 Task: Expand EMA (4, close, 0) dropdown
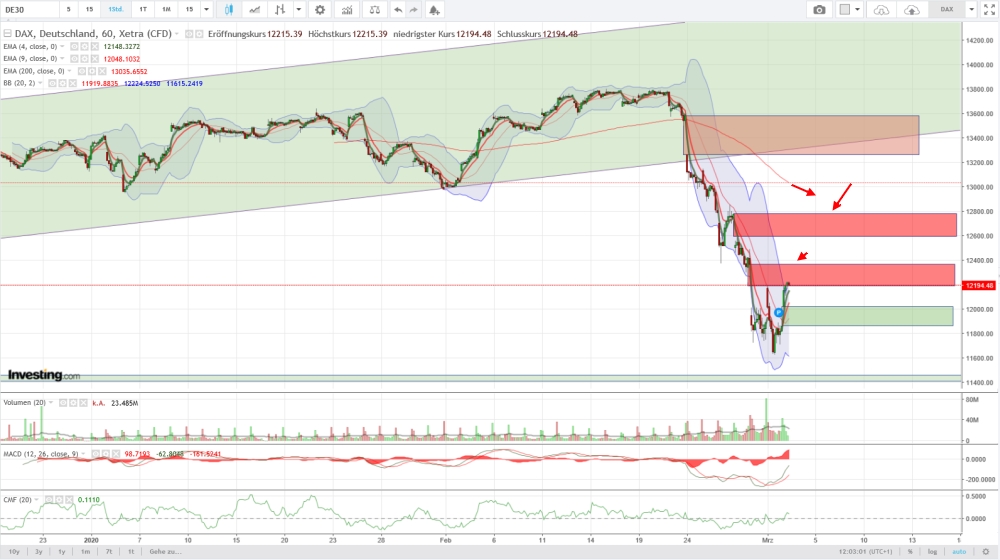[x=62, y=47]
